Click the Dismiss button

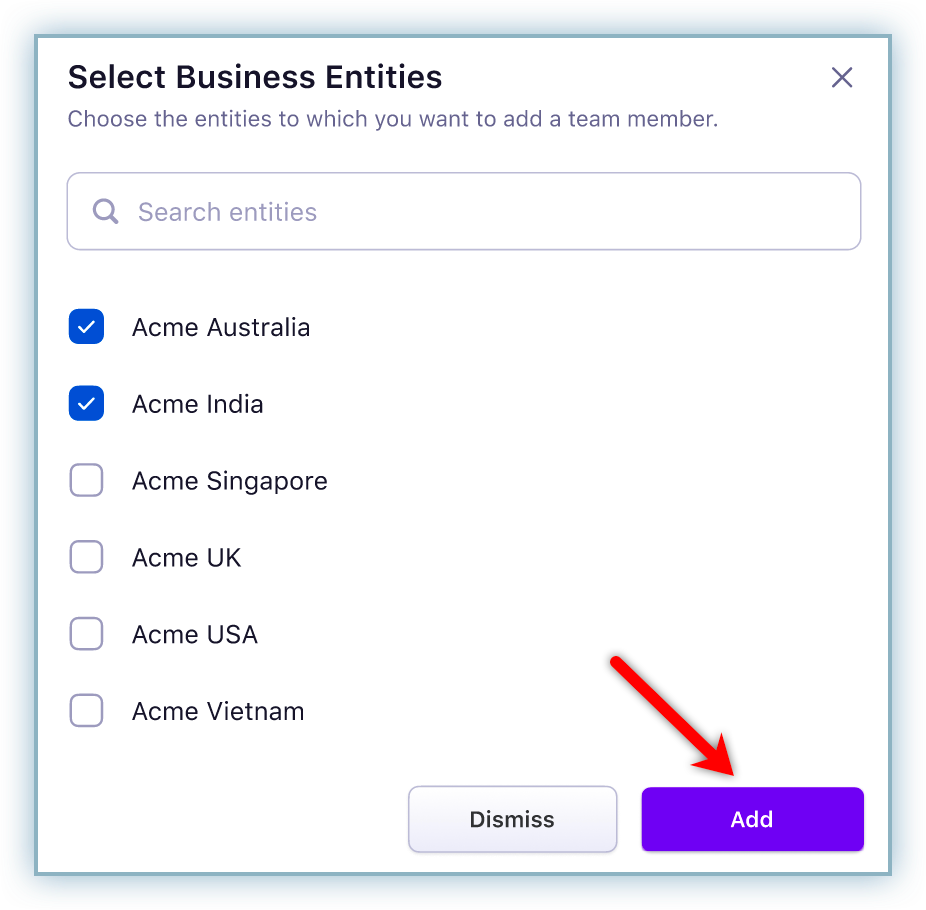[512, 819]
